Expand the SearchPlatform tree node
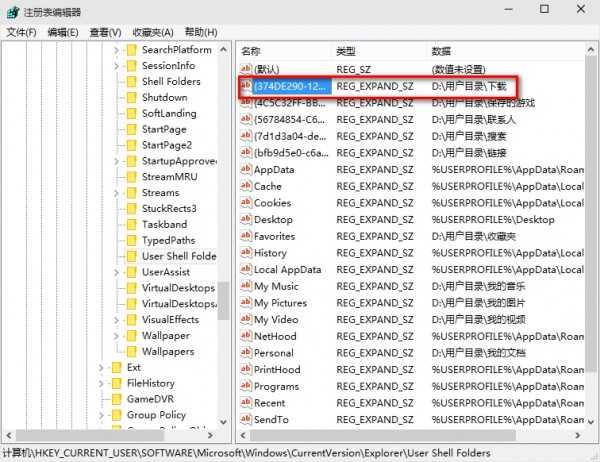Screen dimensions: 600x462 pos(116,50)
